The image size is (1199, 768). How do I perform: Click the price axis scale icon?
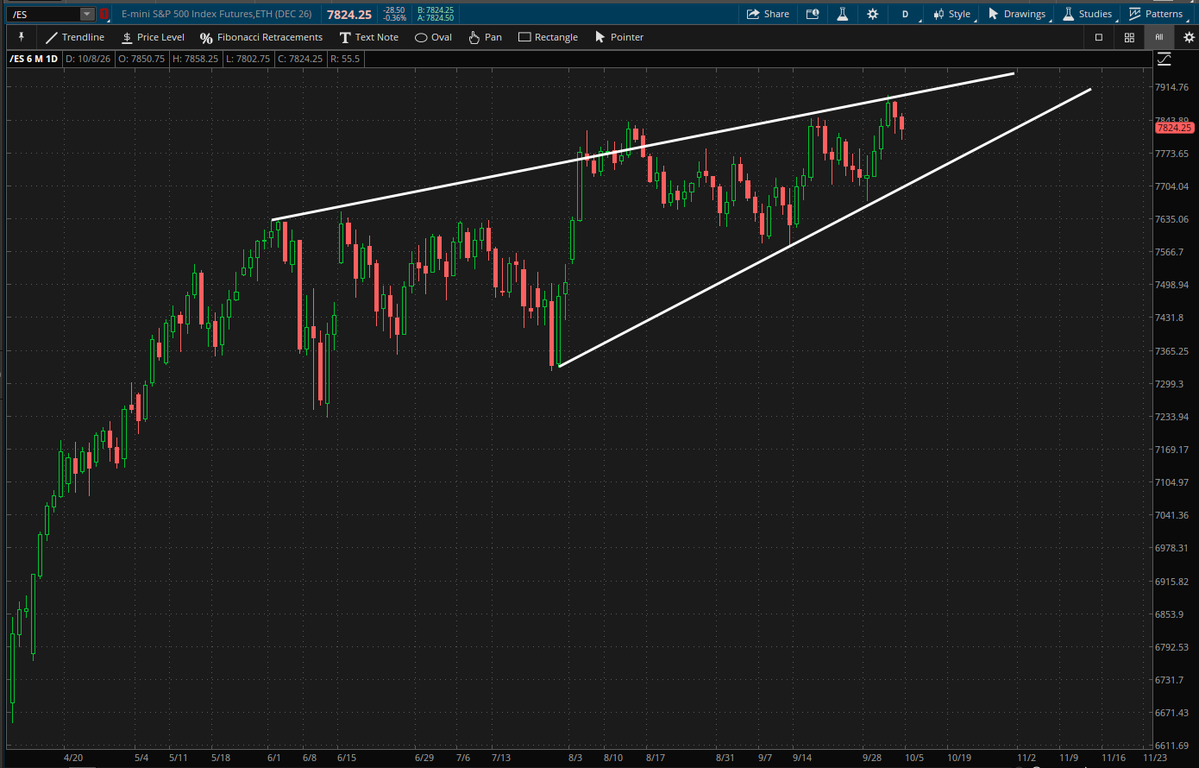click(1164, 59)
